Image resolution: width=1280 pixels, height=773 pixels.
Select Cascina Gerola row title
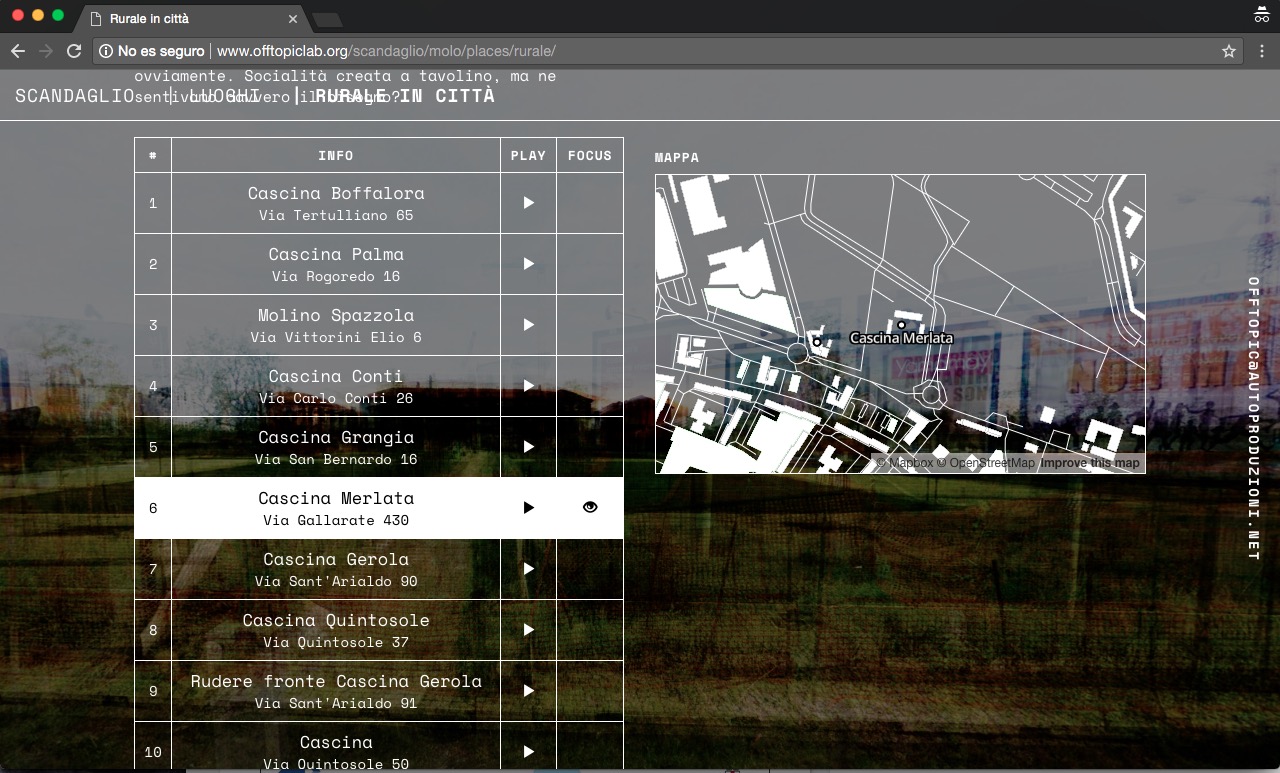(x=336, y=559)
